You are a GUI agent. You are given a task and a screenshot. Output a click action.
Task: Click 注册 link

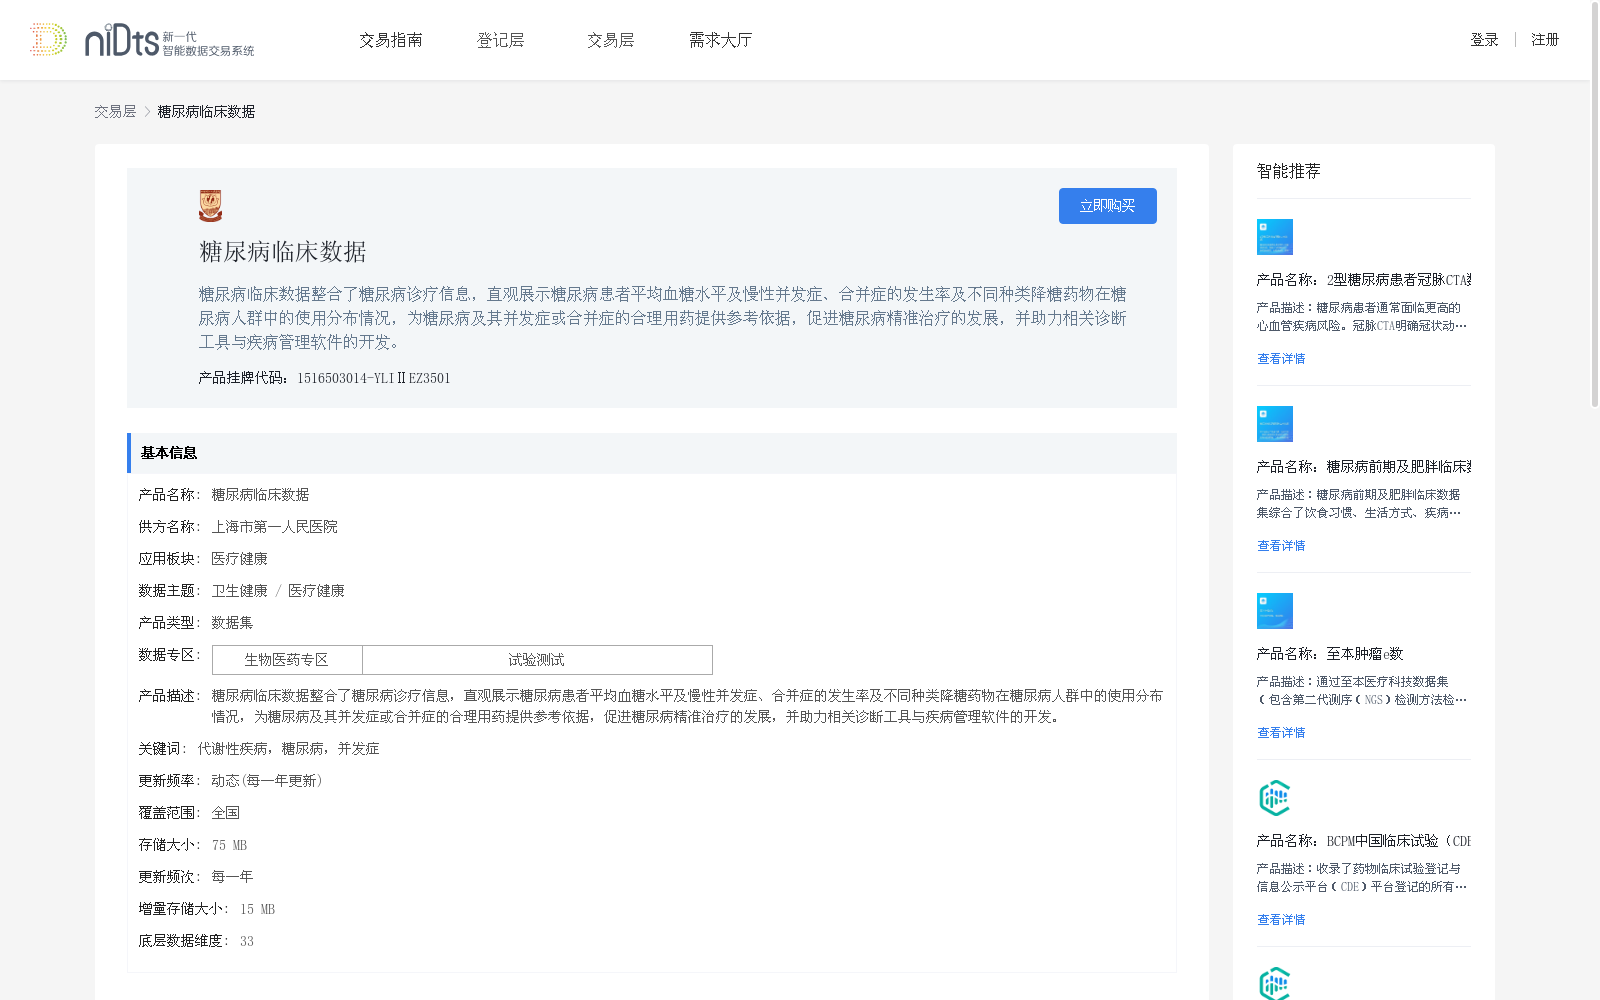1545,40
